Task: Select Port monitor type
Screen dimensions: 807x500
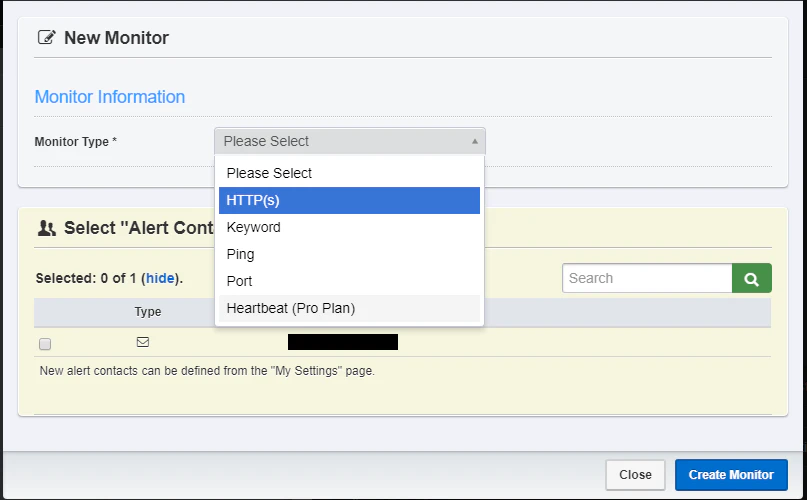Action: [x=349, y=281]
